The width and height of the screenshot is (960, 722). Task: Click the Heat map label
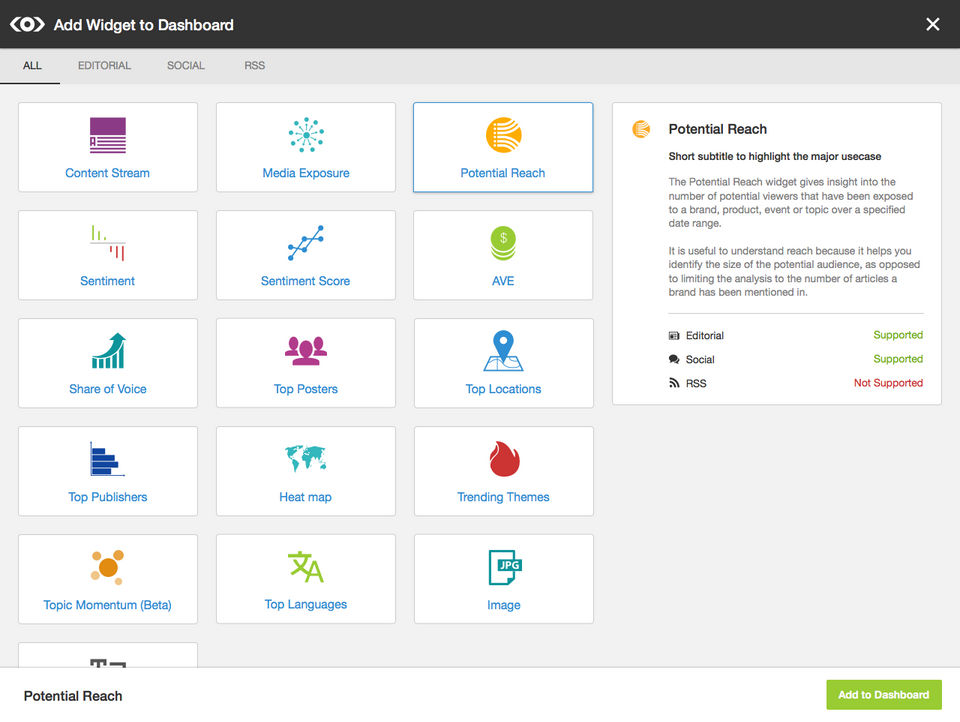[x=306, y=497]
